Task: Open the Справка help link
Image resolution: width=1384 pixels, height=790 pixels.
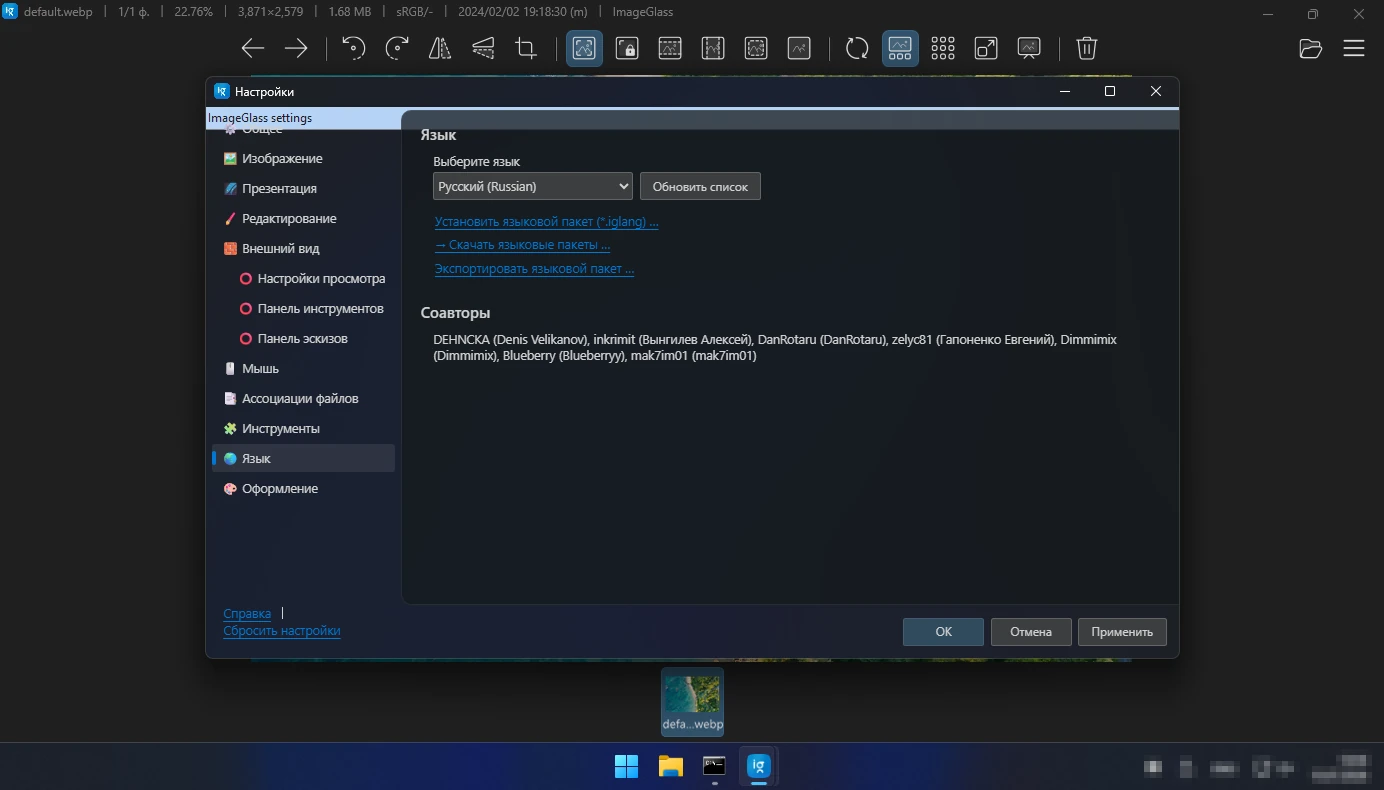Action: click(x=247, y=613)
